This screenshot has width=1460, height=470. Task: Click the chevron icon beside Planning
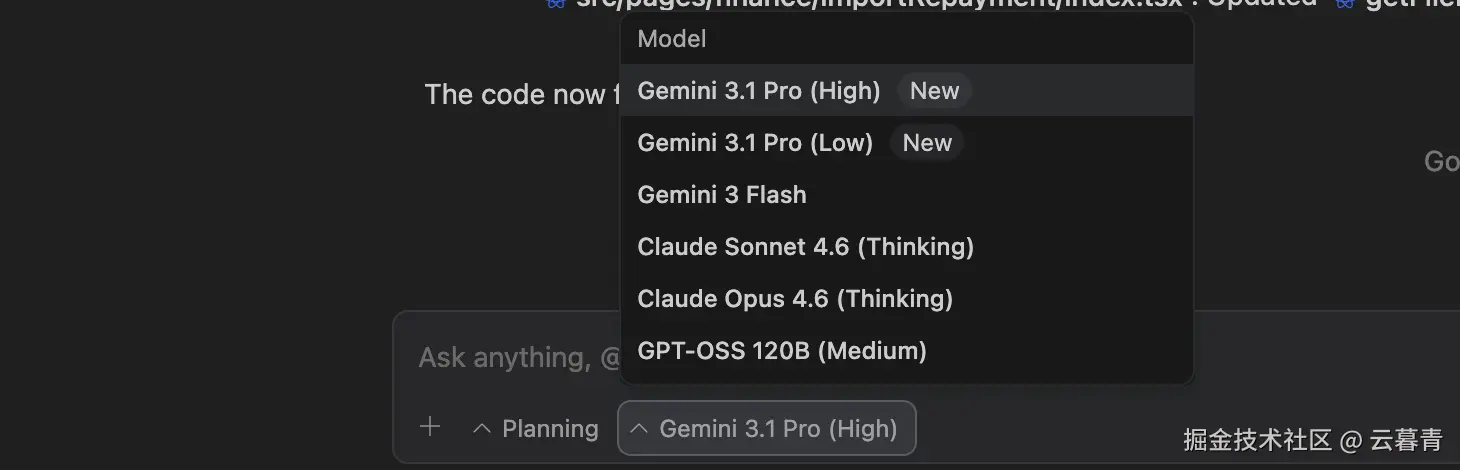point(482,429)
